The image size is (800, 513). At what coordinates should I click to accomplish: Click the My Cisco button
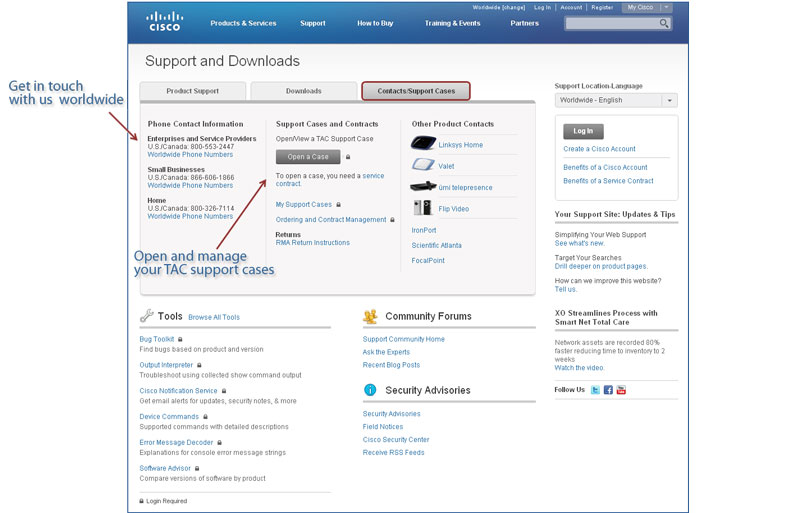640,7
